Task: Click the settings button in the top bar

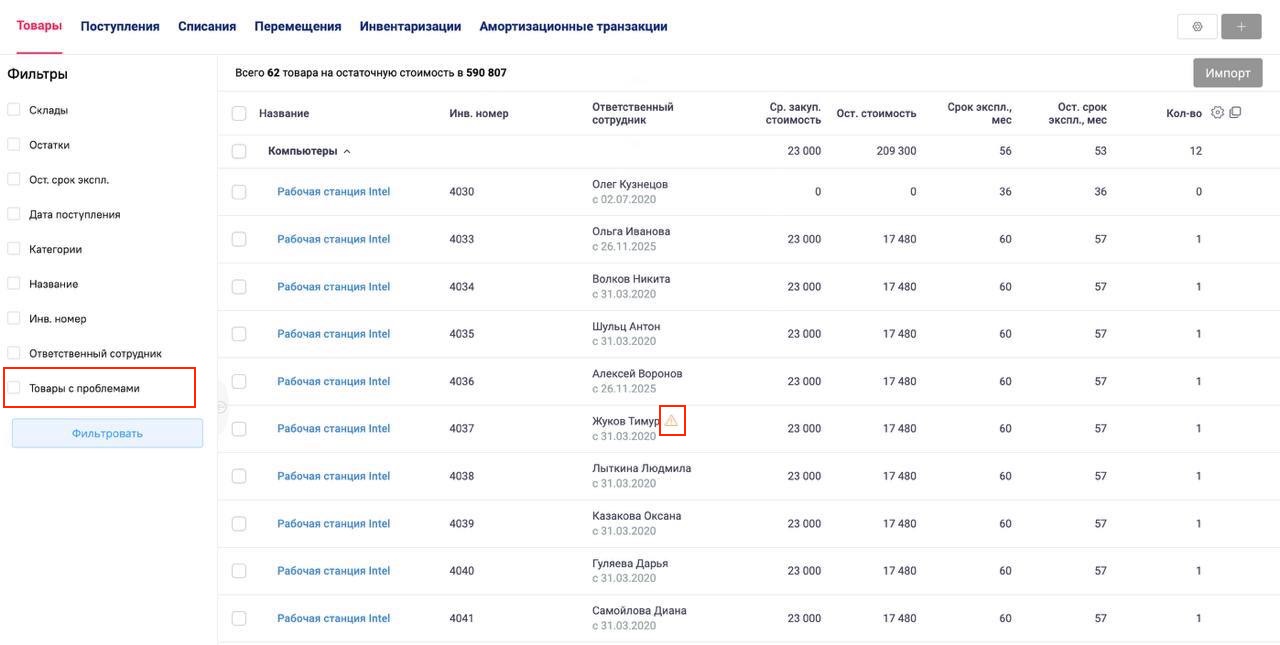Action: 1197,27
